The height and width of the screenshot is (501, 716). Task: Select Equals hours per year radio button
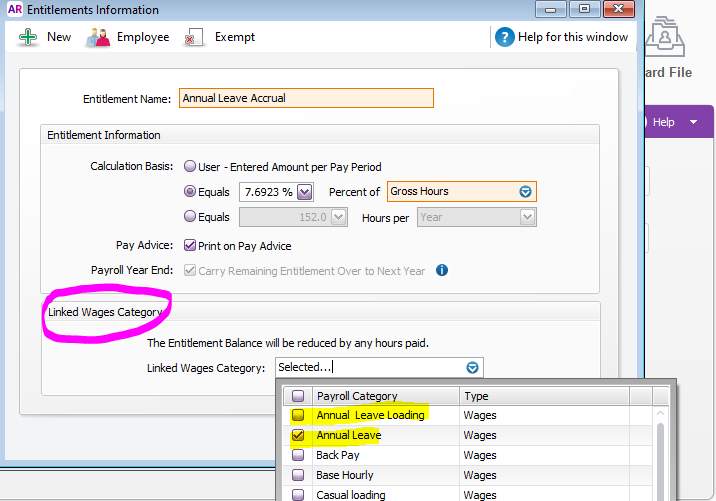[x=190, y=217]
